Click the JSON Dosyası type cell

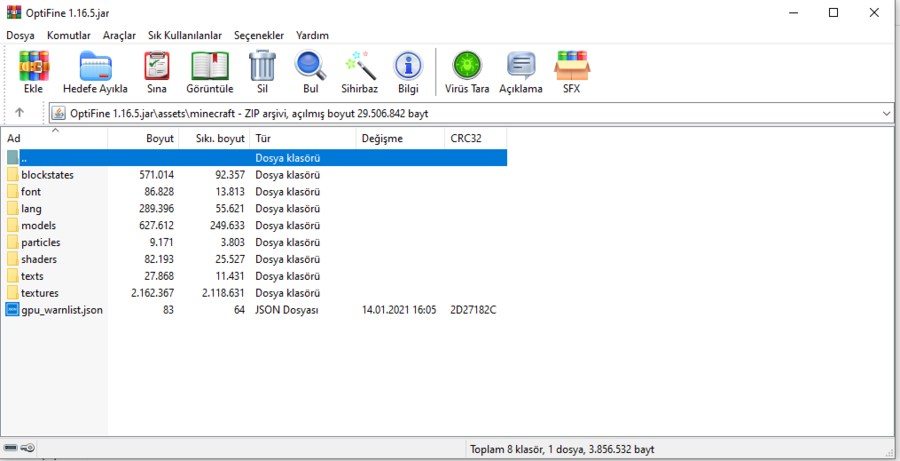pos(287,310)
